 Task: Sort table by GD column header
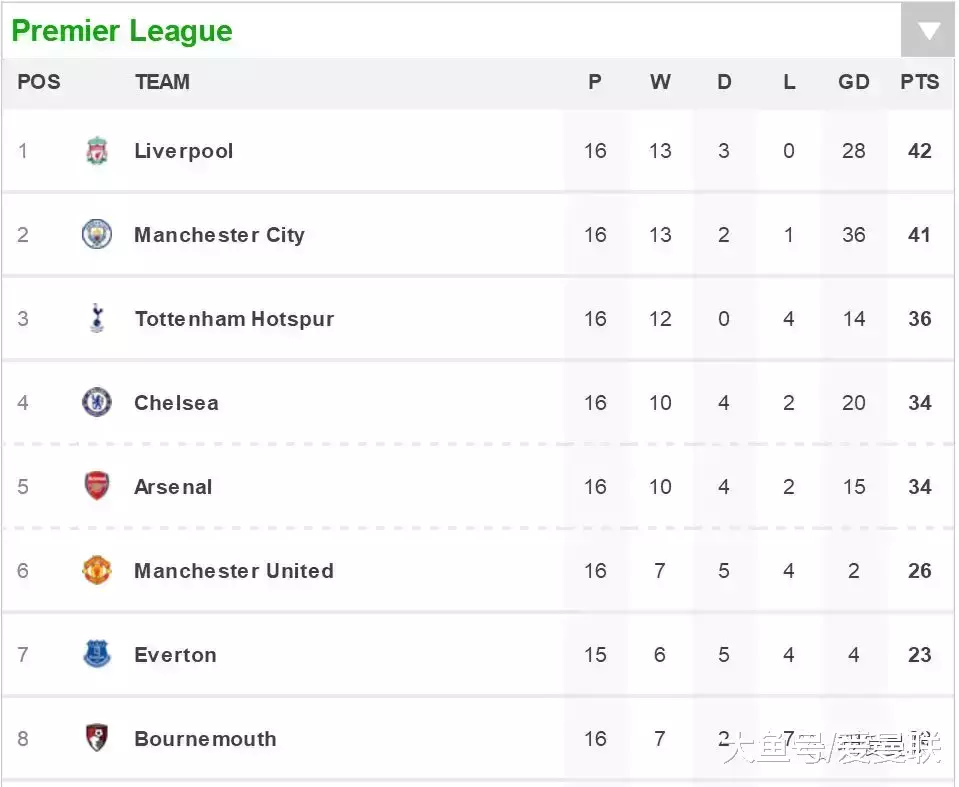(x=854, y=82)
